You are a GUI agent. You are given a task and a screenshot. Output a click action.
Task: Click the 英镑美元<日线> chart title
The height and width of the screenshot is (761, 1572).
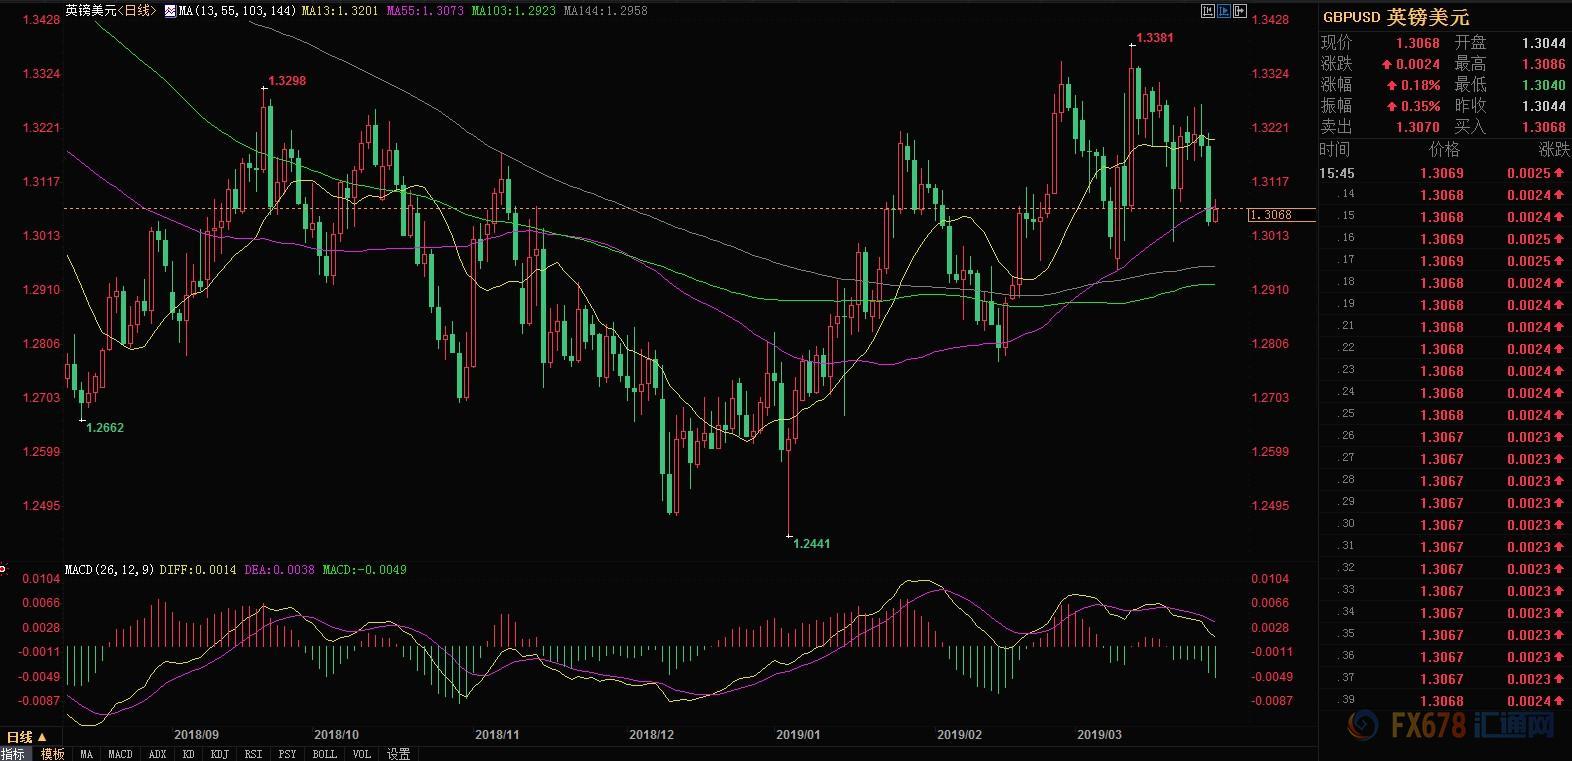[111, 11]
